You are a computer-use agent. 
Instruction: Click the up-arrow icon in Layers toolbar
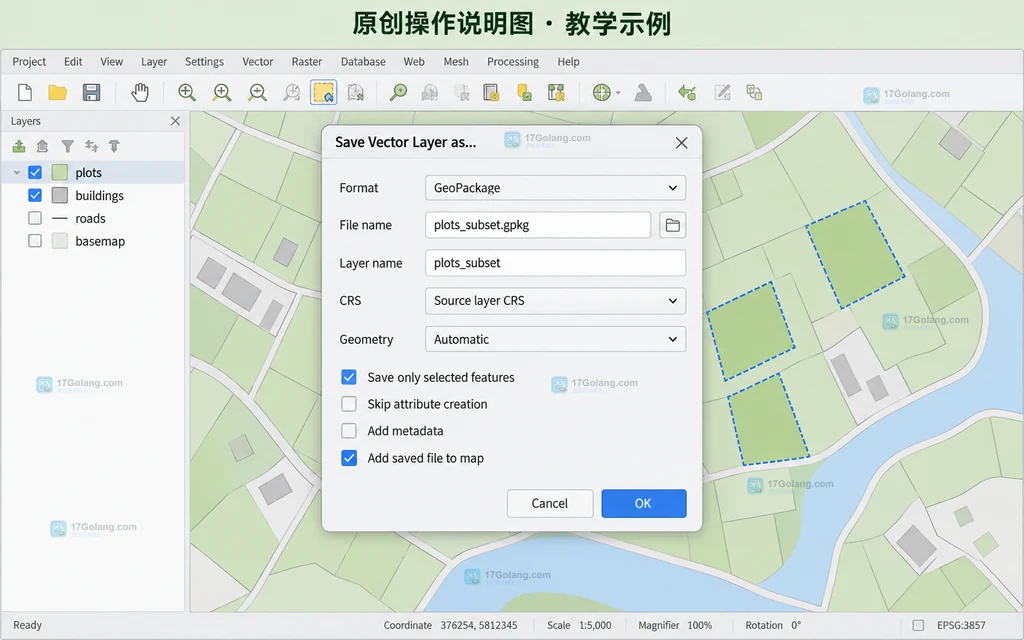114,146
